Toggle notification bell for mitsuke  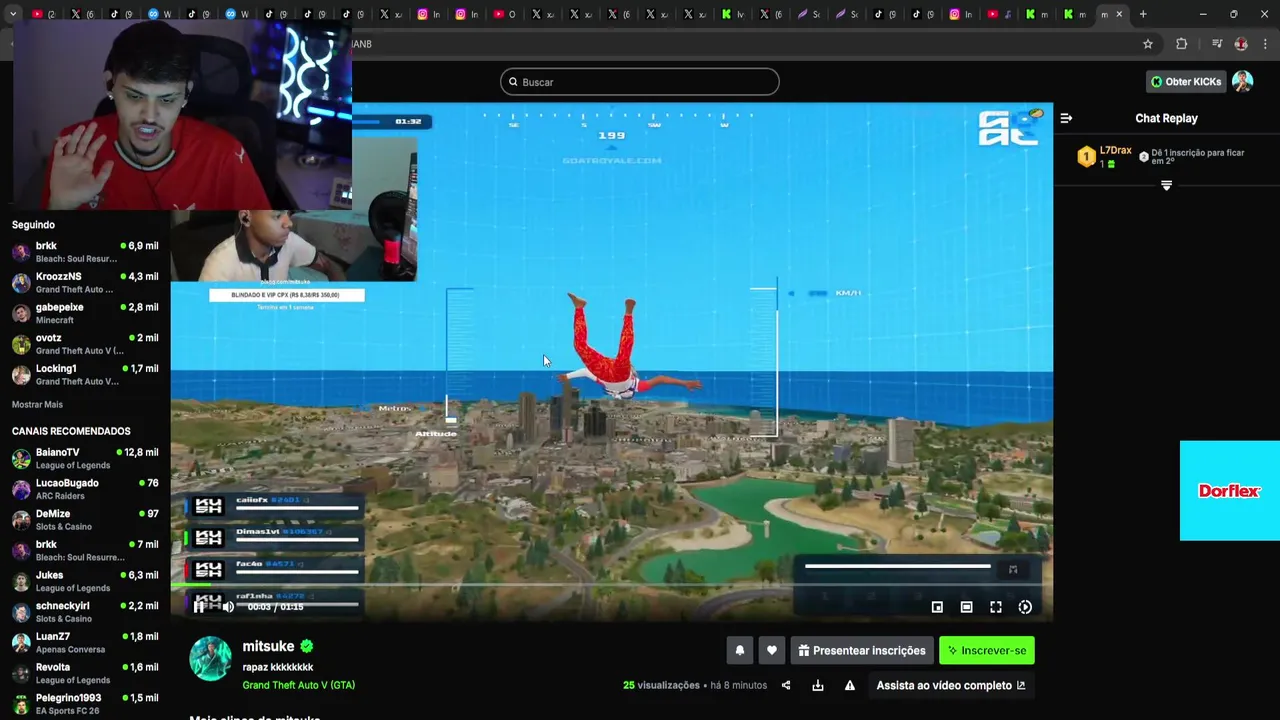click(x=740, y=650)
